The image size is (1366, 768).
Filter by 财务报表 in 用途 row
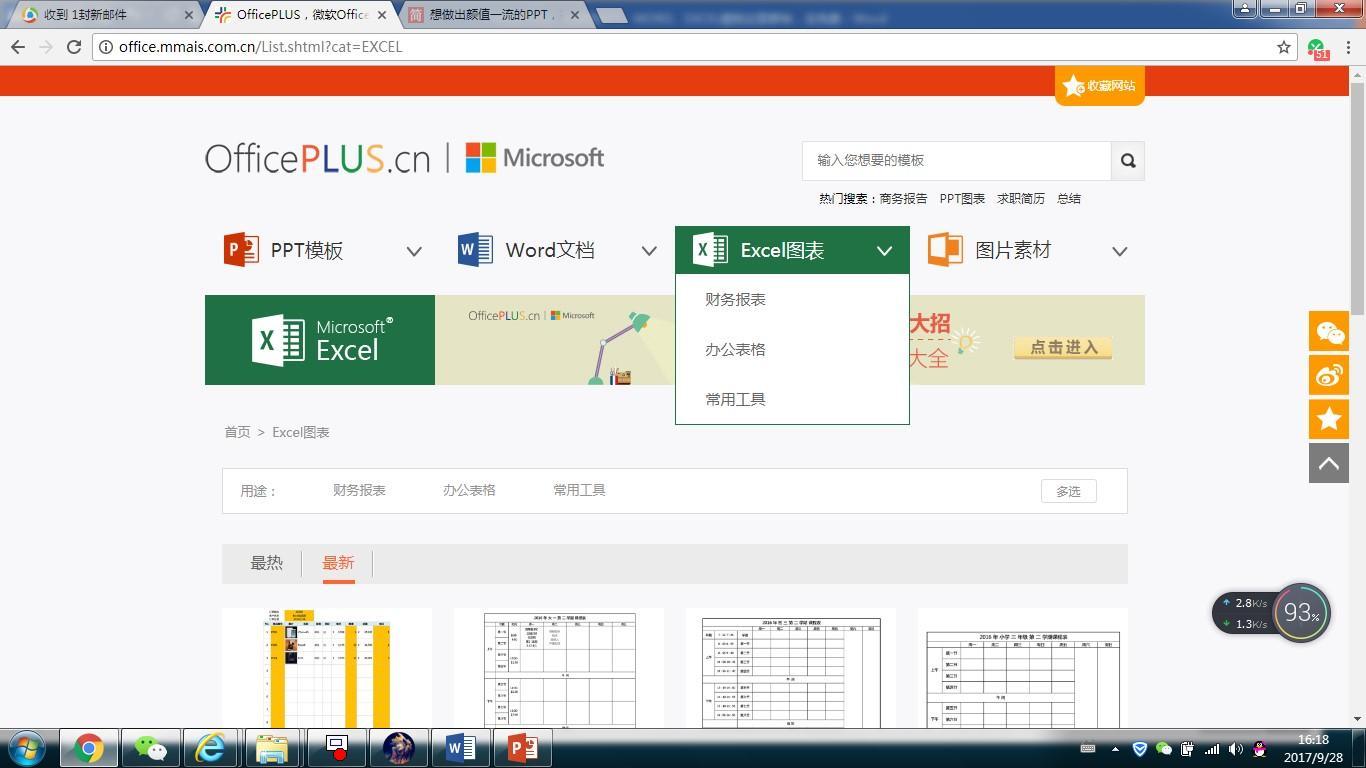(x=359, y=490)
